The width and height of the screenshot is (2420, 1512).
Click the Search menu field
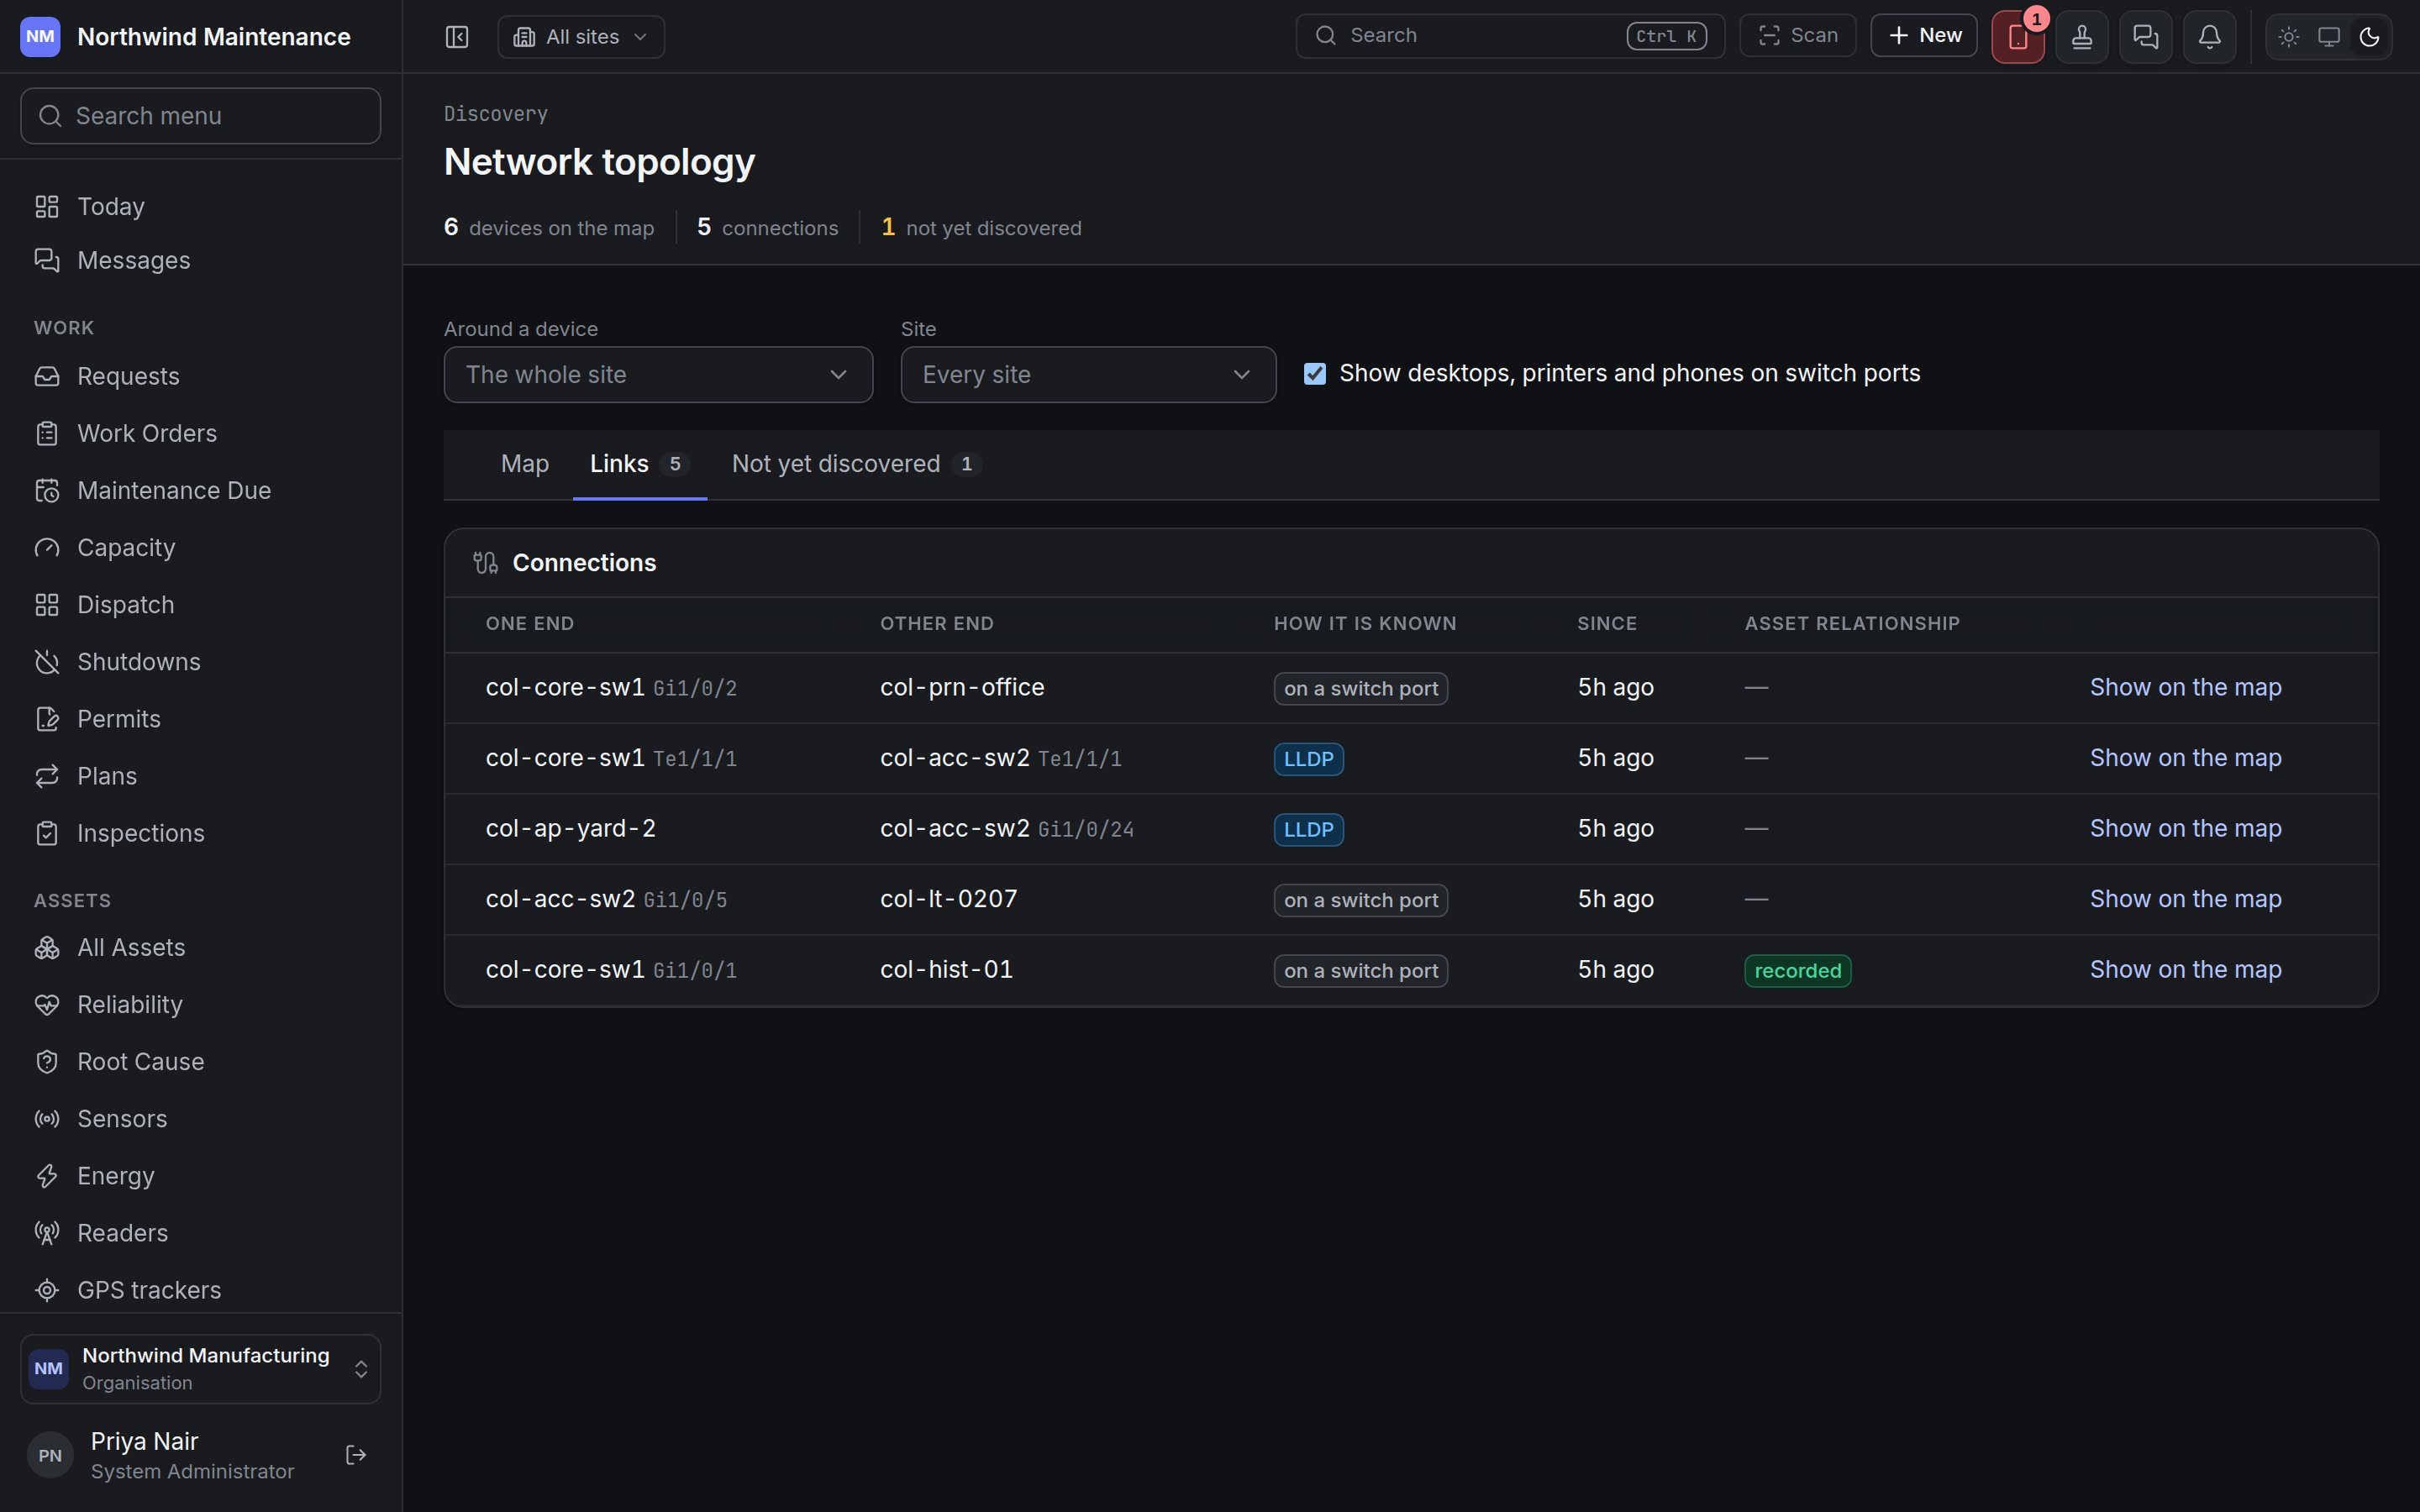pos(200,116)
